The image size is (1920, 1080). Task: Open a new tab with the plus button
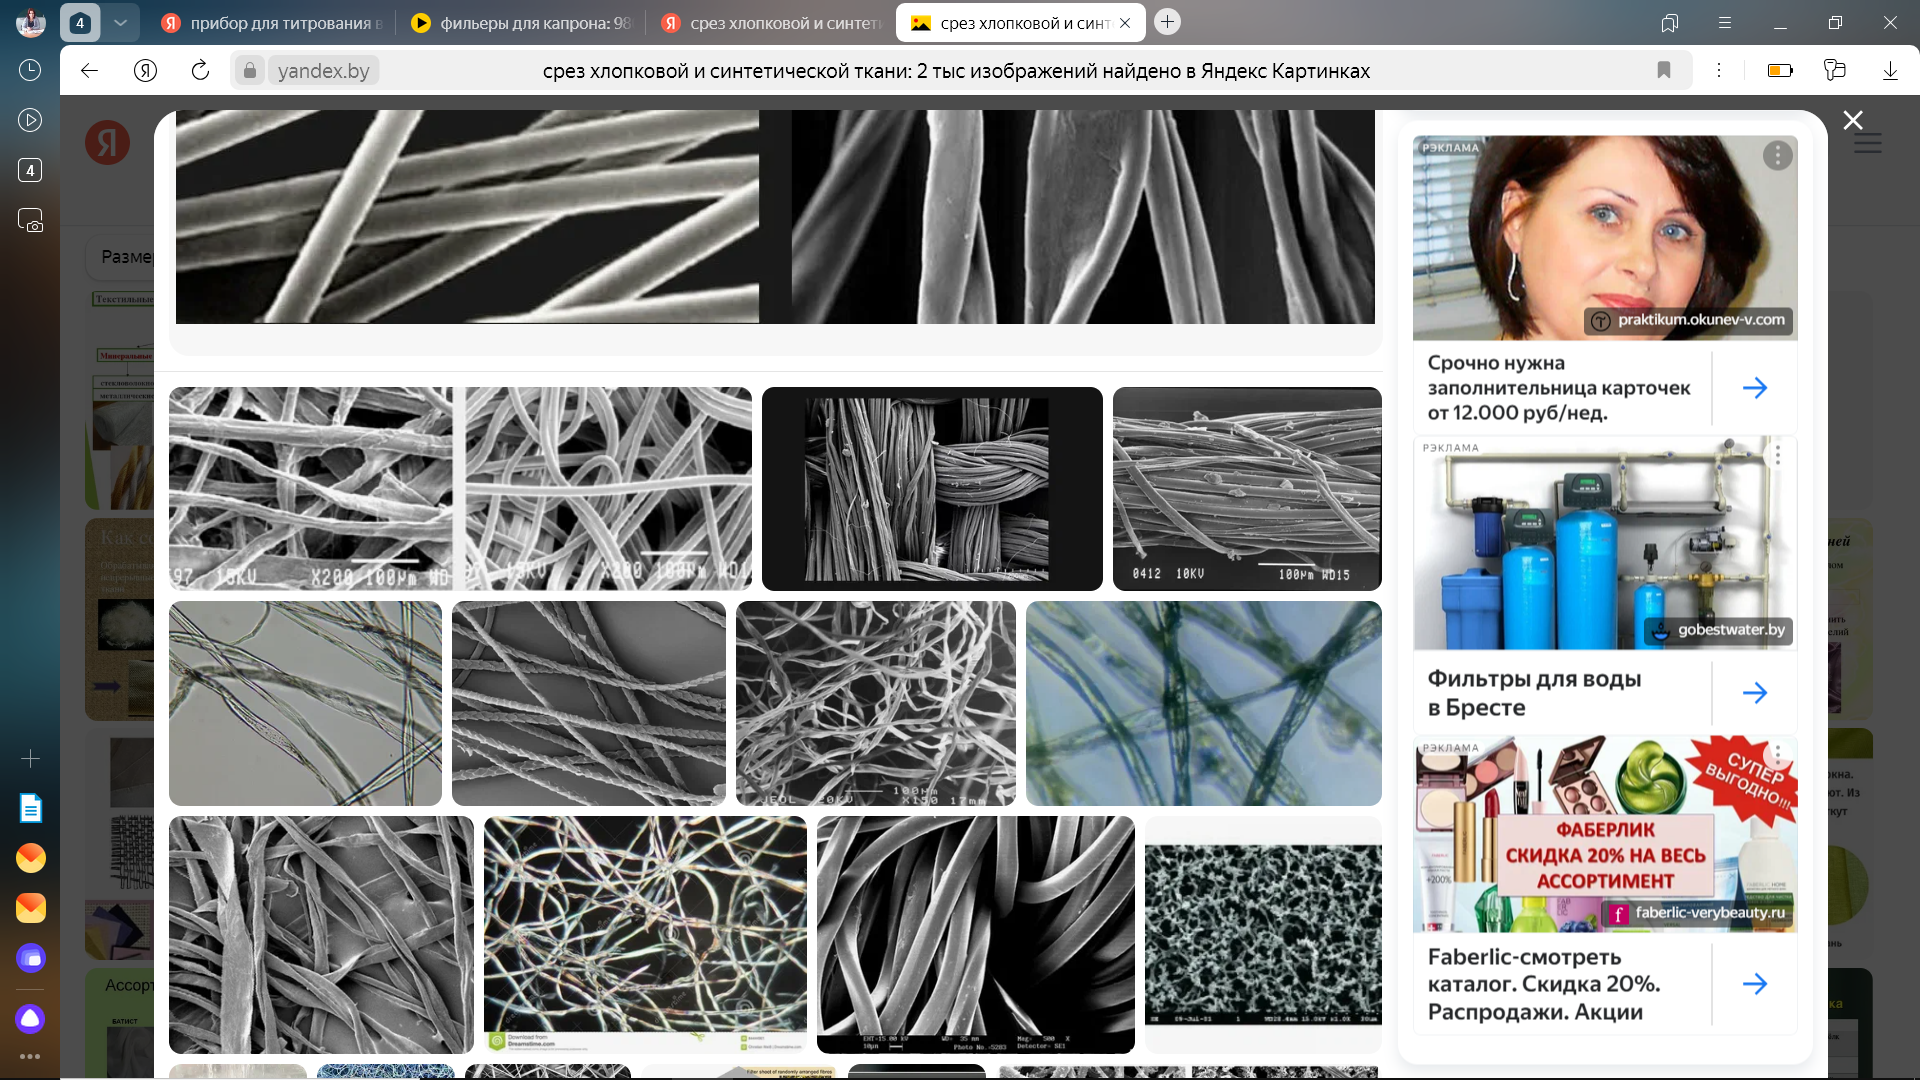[x=1167, y=22]
